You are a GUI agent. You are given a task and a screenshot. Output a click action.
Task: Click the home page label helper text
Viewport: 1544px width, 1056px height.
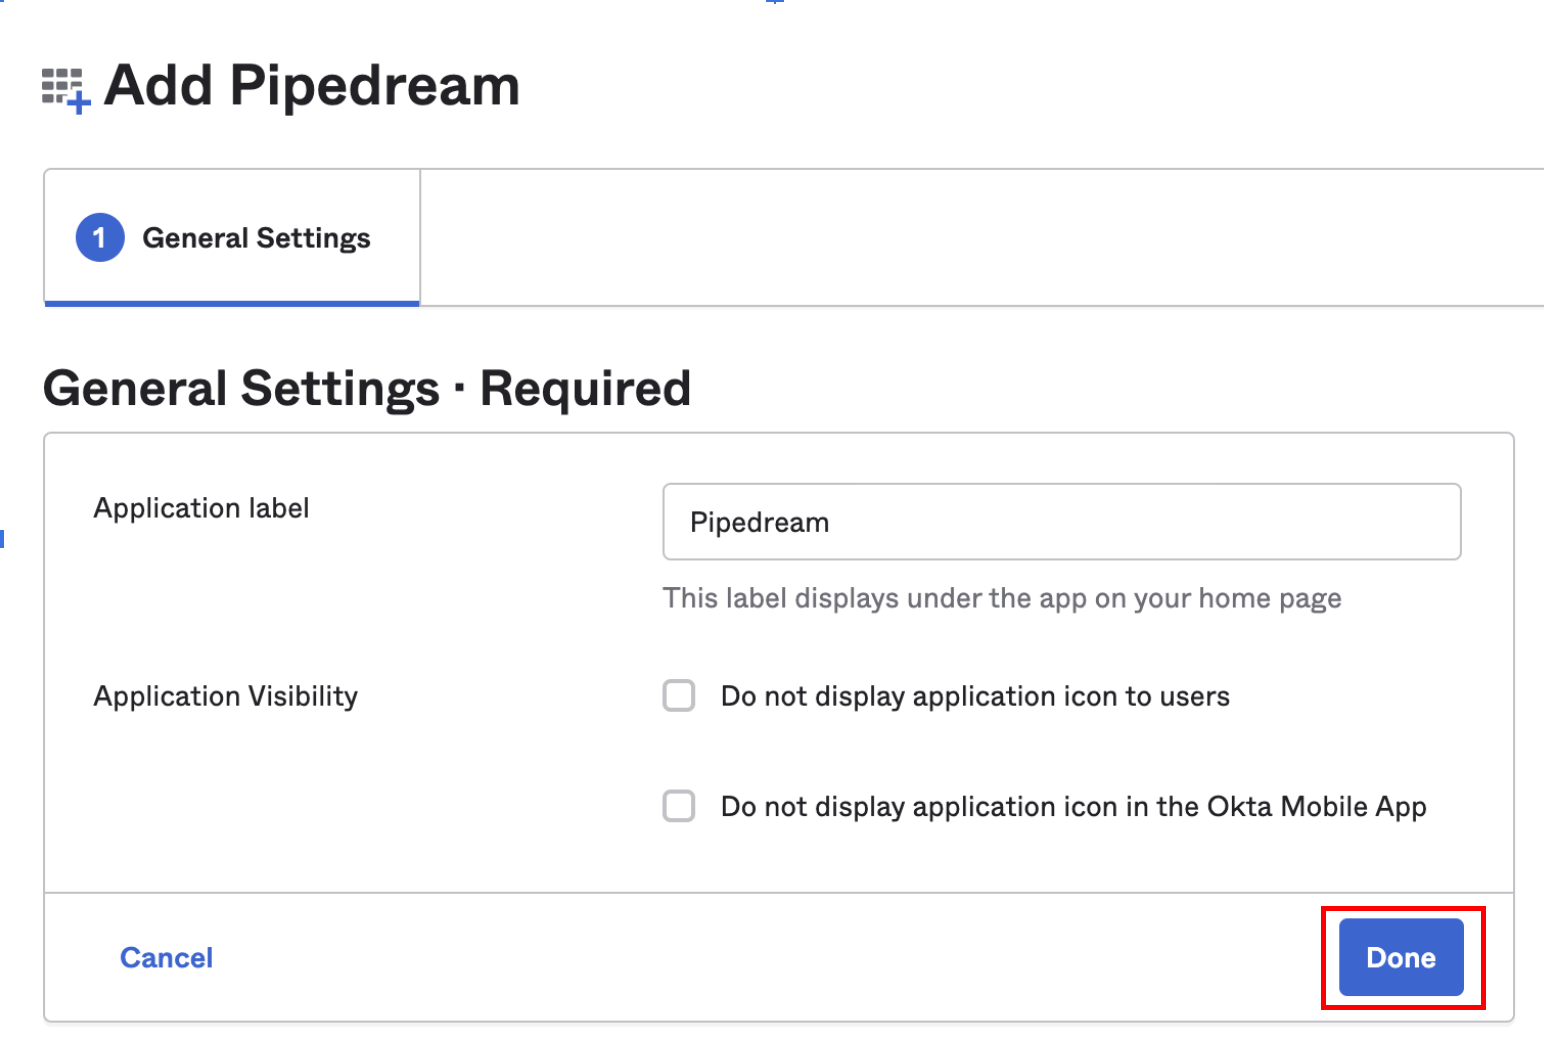[x=1001, y=597]
